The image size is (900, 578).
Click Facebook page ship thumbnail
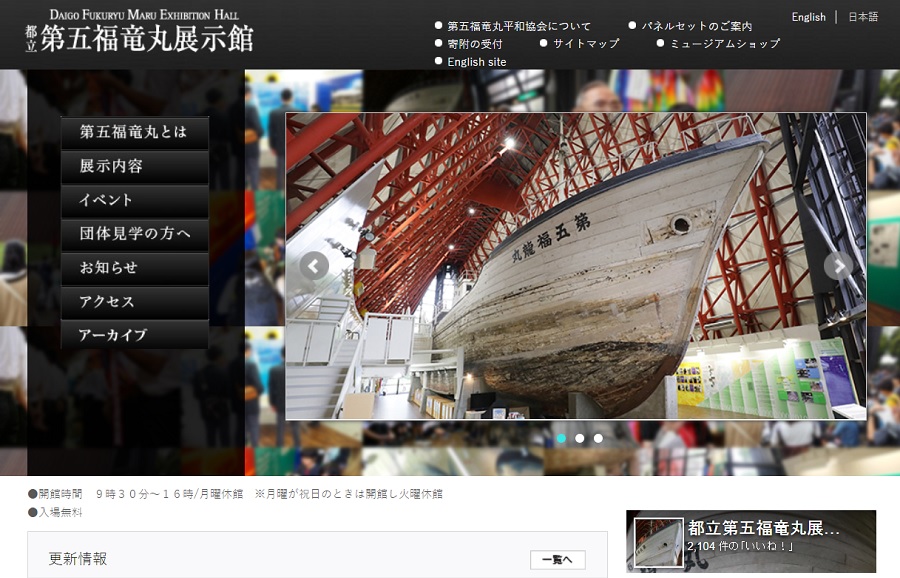pyautogui.click(x=658, y=543)
